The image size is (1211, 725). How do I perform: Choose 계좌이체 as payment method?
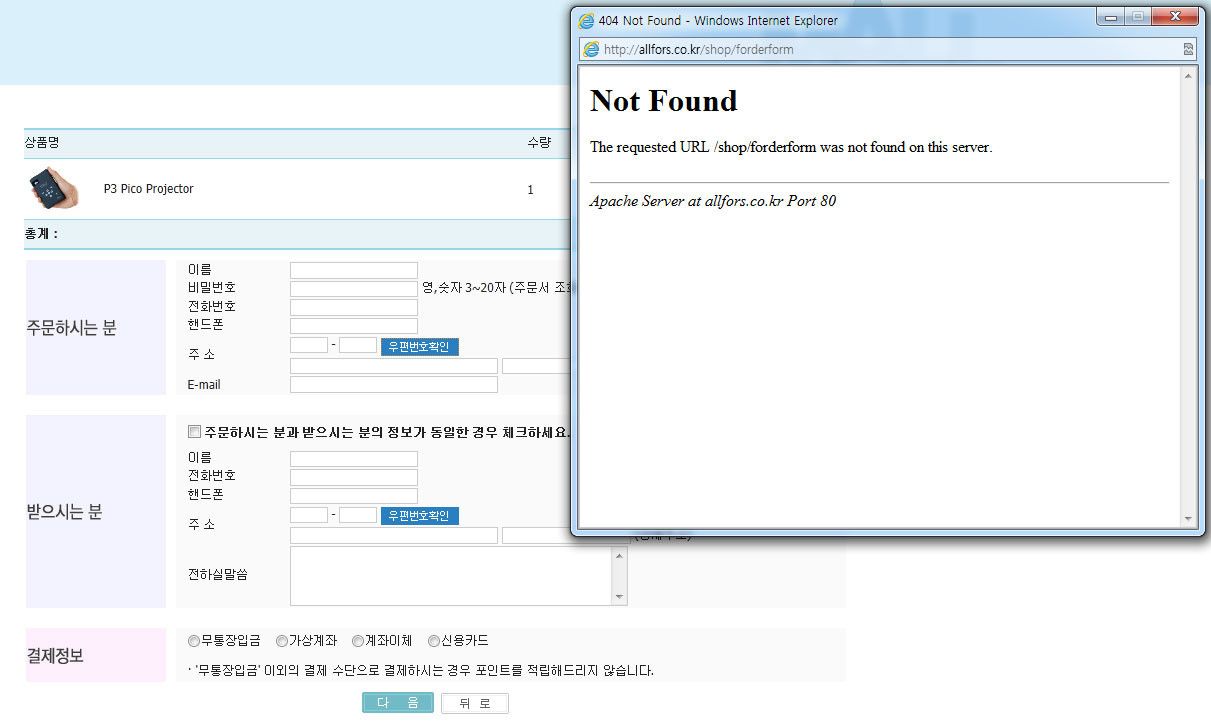pyautogui.click(x=358, y=641)
